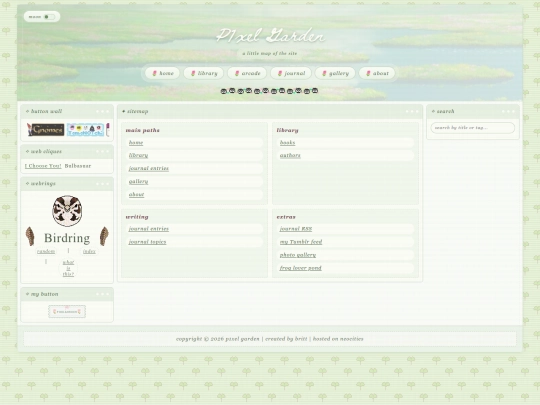
Task: Visit a random Birdring site
Action: pyautogui.click(x=46, y=251)
